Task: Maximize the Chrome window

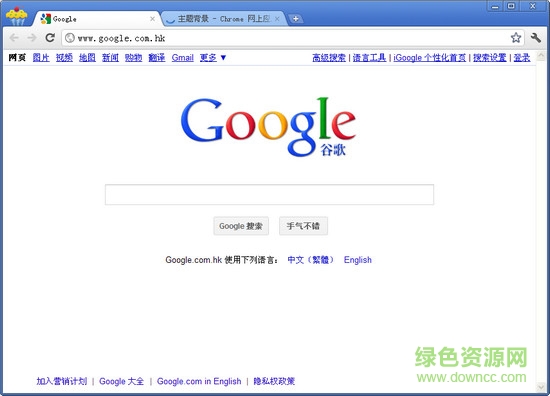Action: click(x=511, y=6)
